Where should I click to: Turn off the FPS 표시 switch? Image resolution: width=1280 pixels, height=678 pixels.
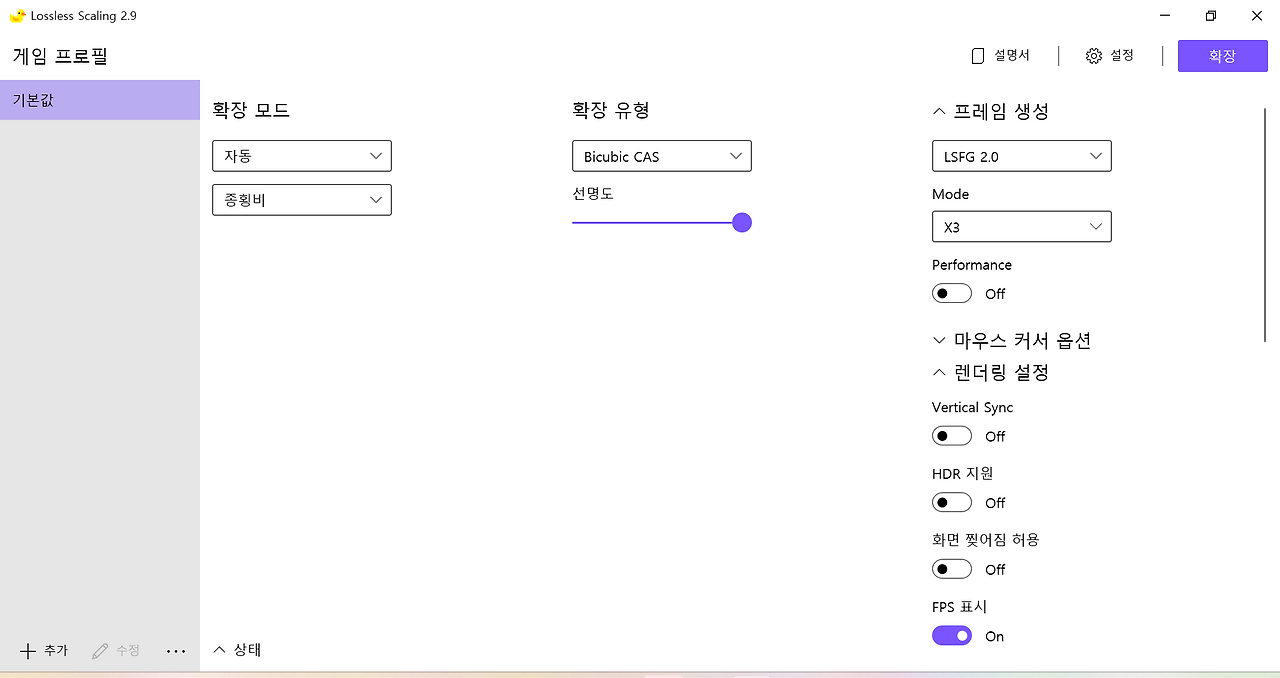(951, 635)
